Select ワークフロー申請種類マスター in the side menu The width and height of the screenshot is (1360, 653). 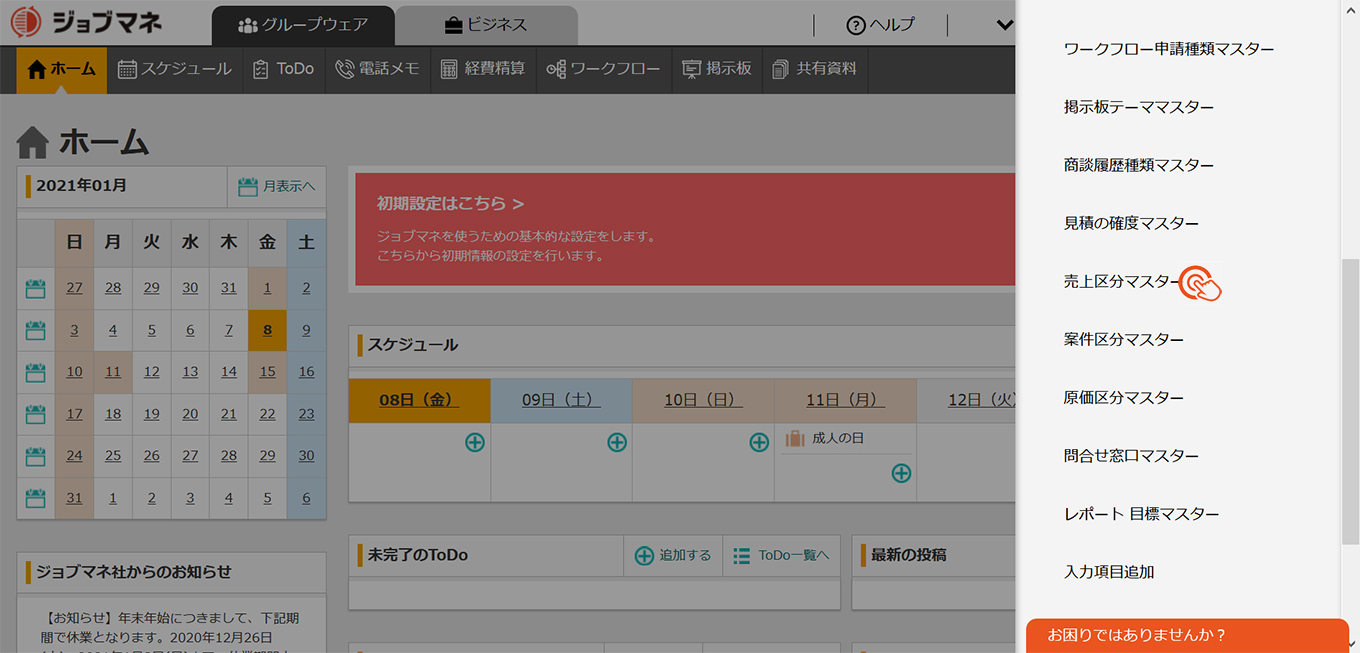(x=1169, y=49)
